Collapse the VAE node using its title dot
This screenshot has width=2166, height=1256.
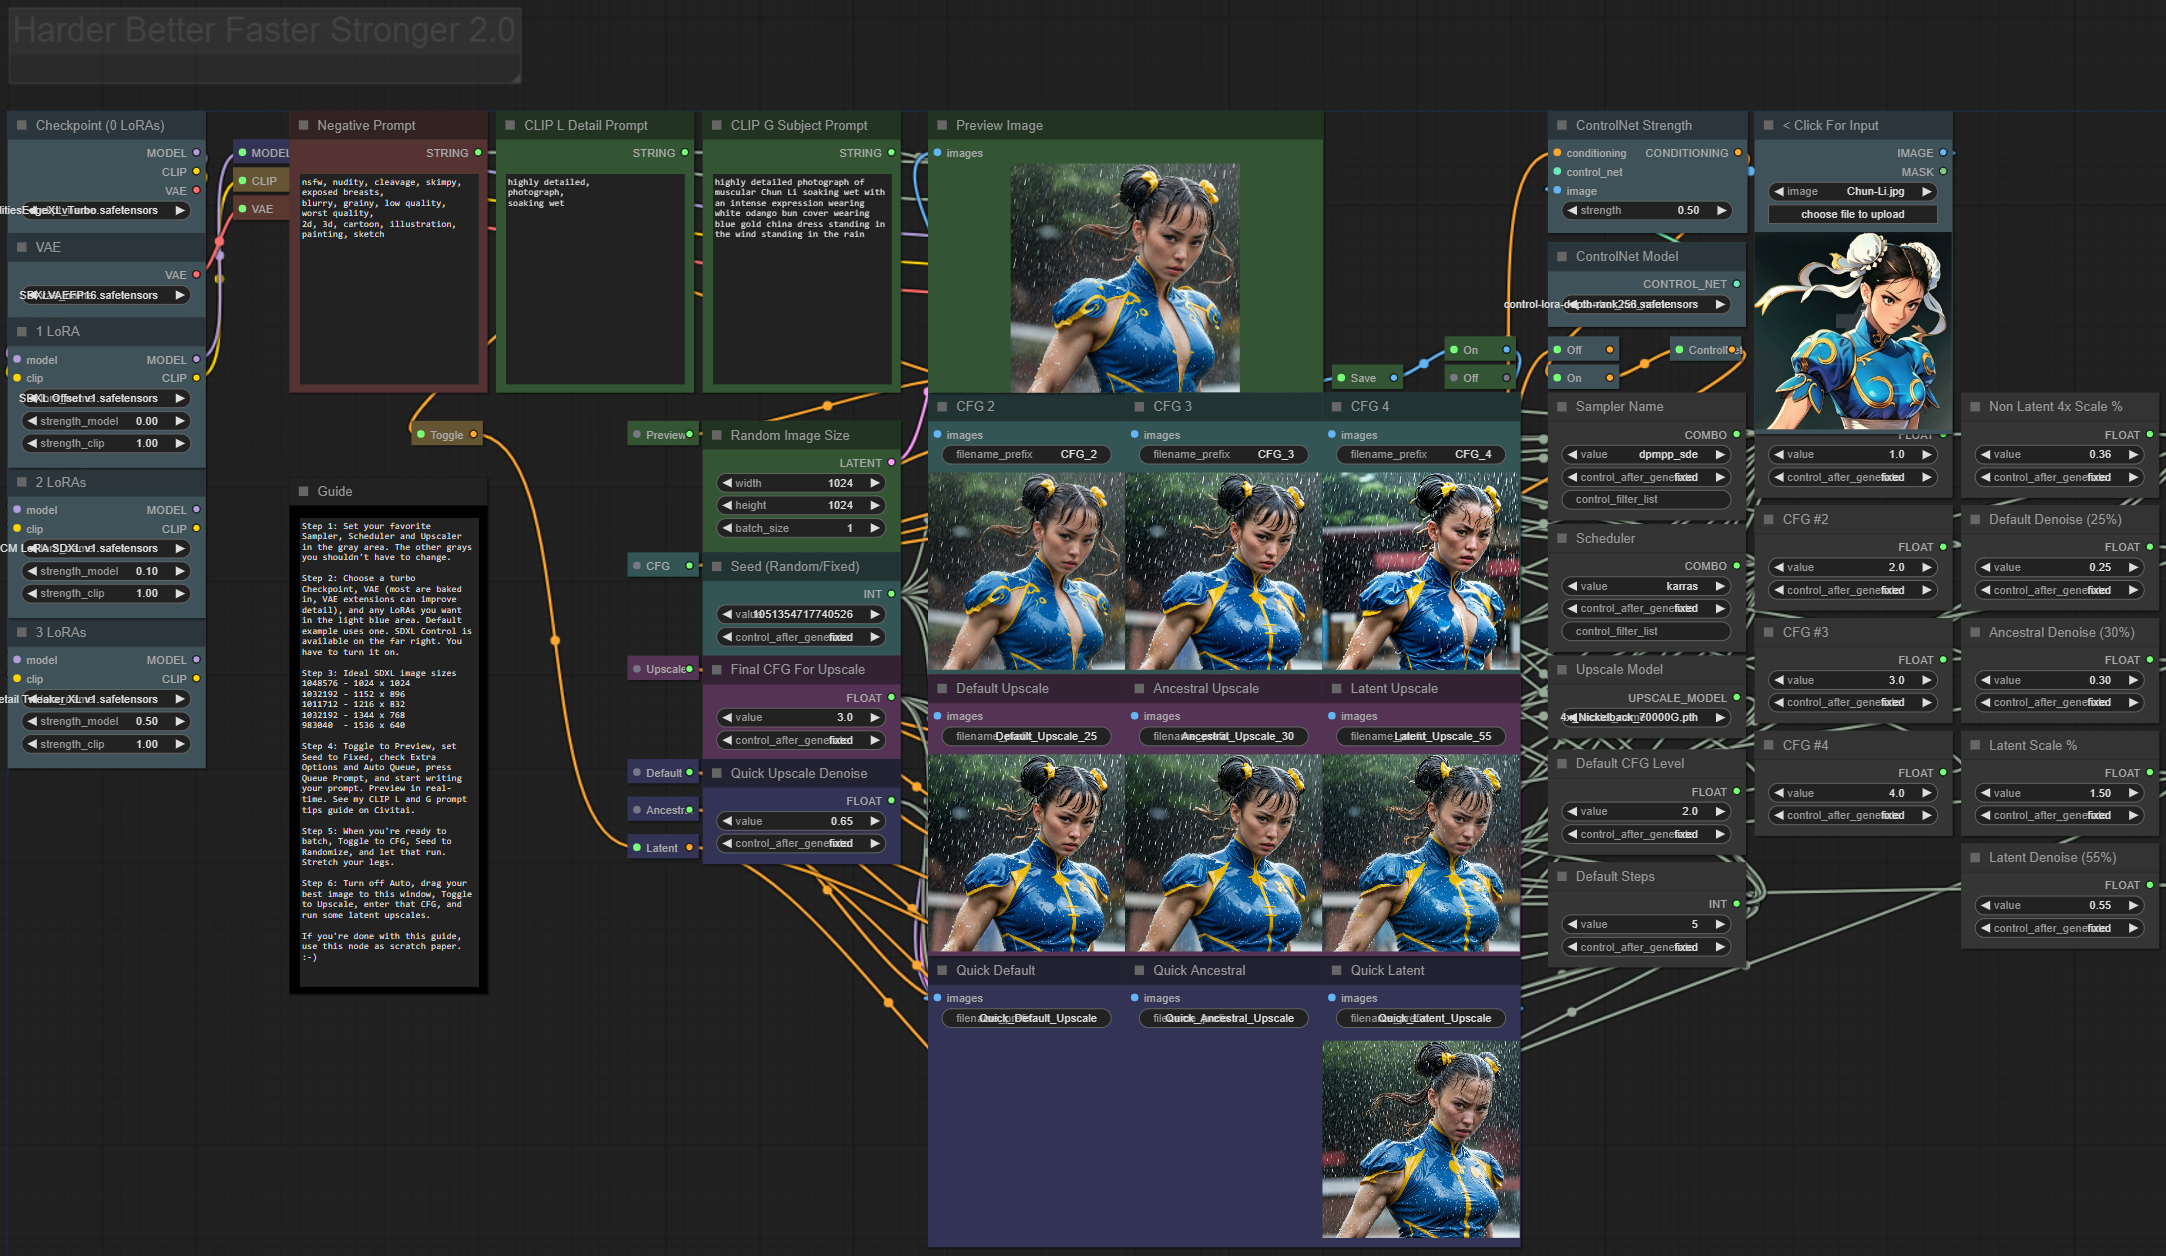[x=22, y=248]
